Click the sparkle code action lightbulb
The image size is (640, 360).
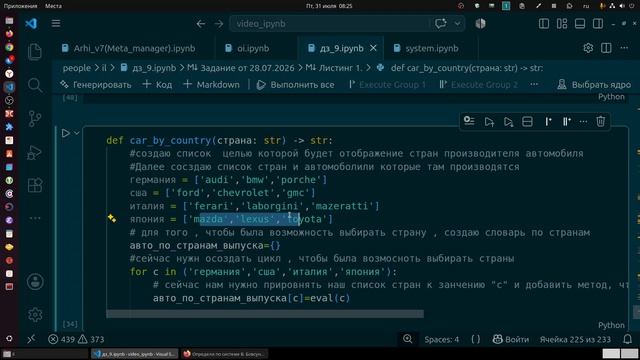(x=112, y=218)
